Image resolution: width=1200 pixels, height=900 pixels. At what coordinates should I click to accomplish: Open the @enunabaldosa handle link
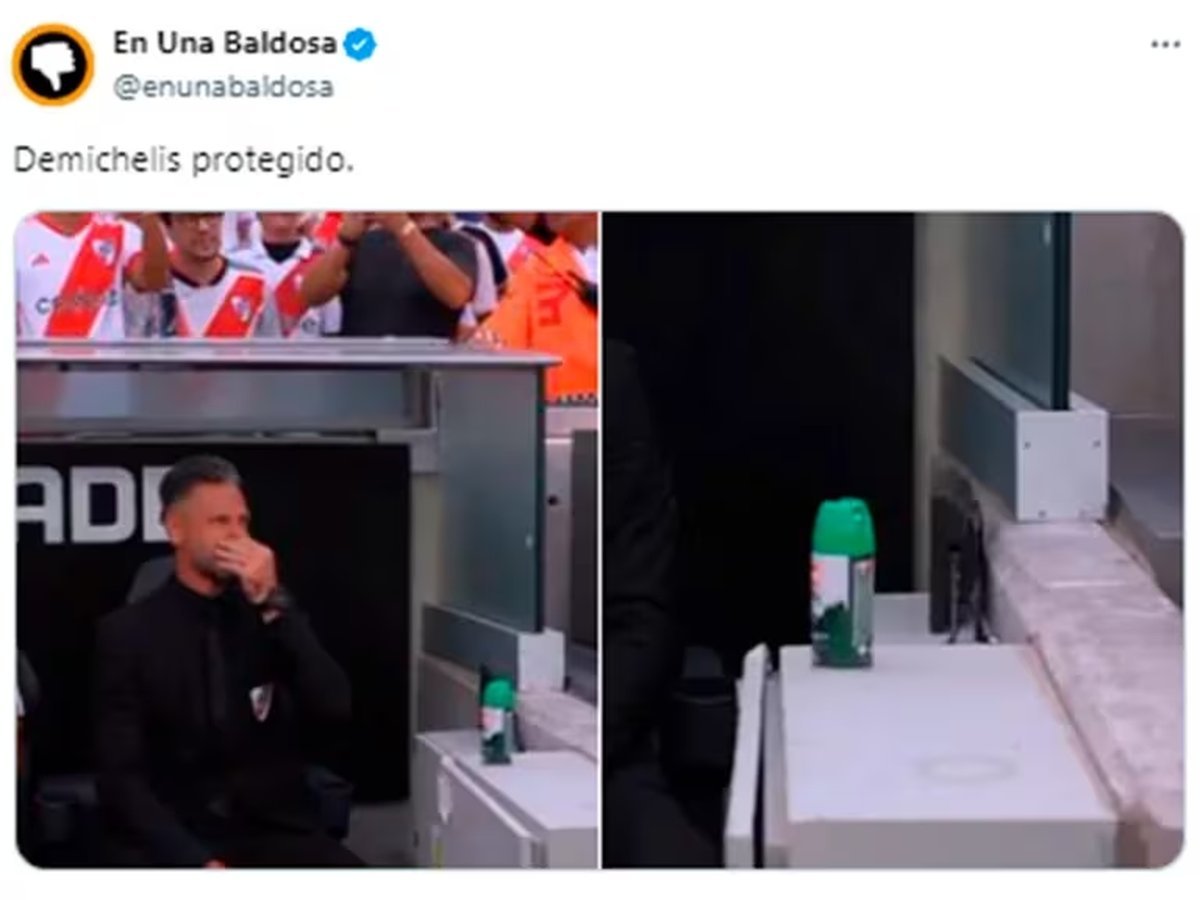223,88
